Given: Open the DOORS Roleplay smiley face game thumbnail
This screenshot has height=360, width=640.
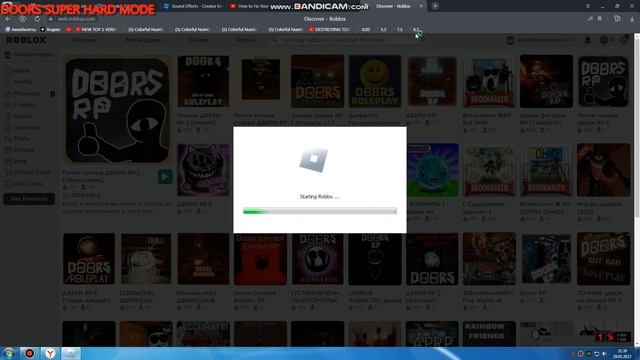Looking at the screenshot, I should [x=375, y=81].
